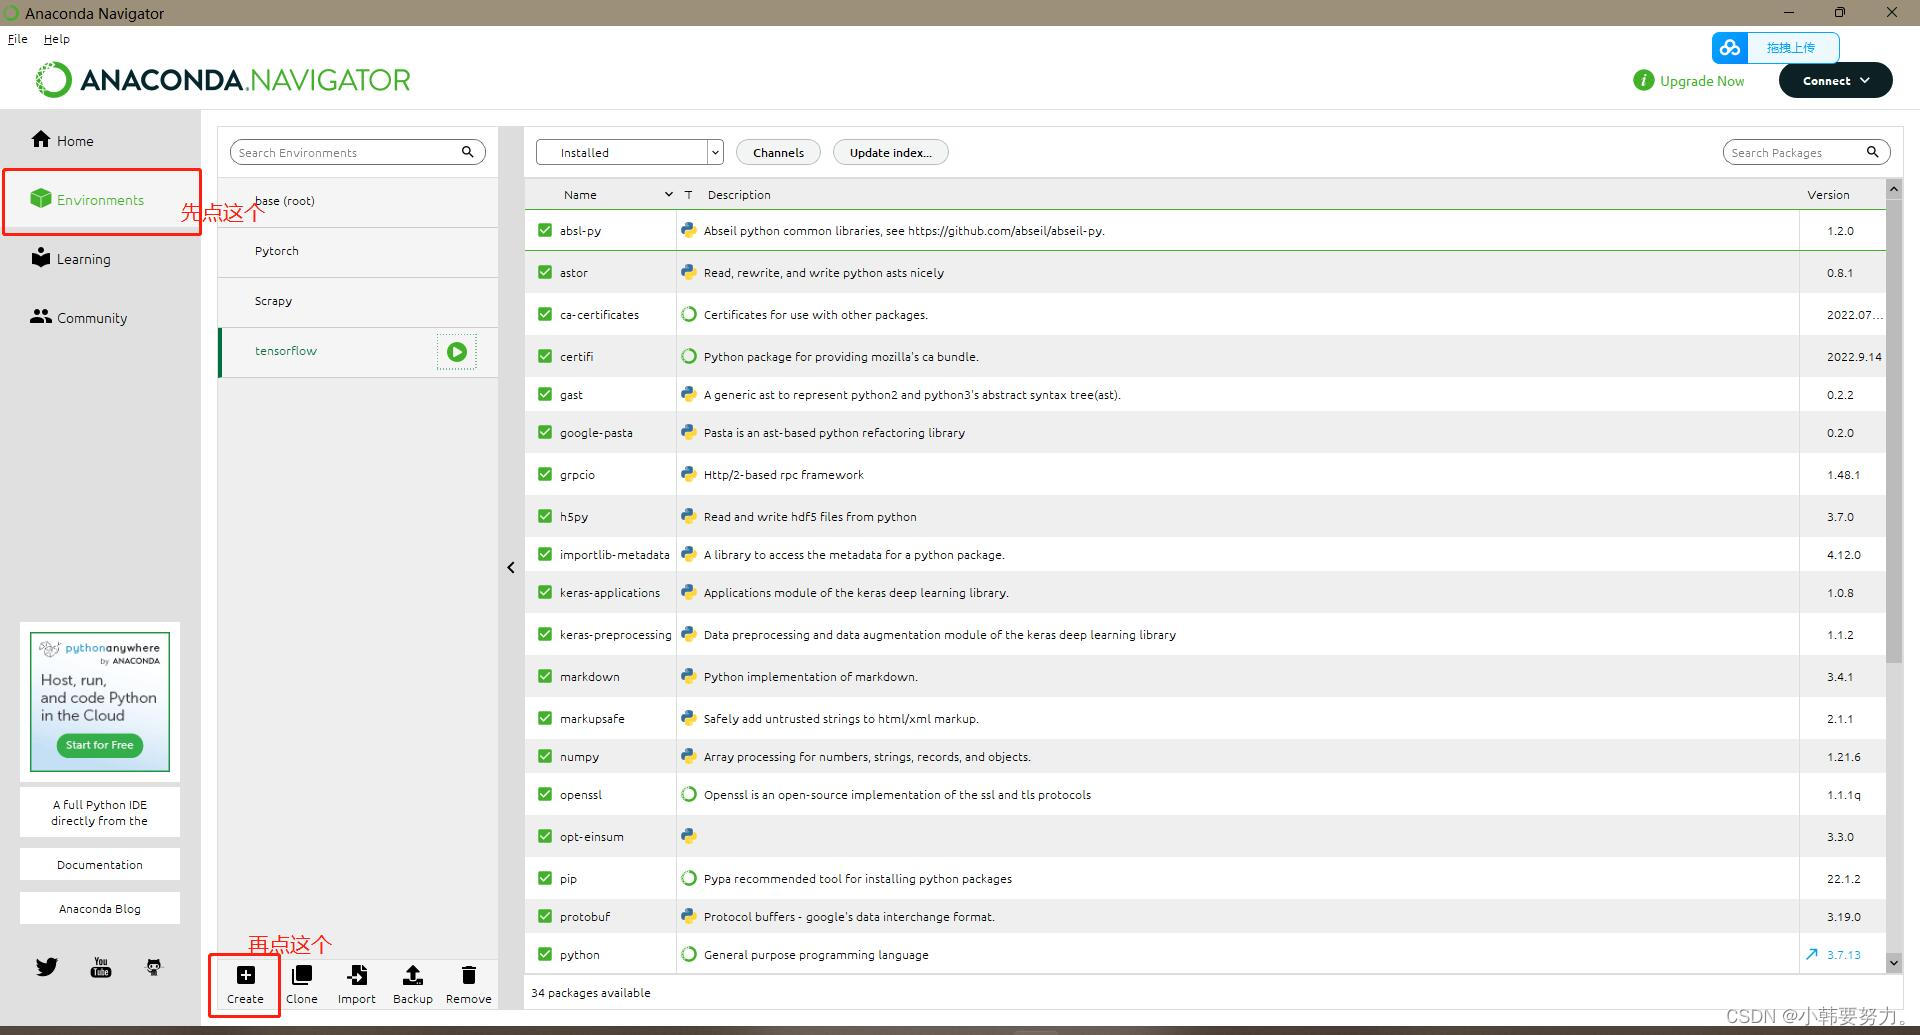The width and height of the screenshot is (1920, 1035).
Task: Click the Import environment icon
Action: [x=357, y=975]
